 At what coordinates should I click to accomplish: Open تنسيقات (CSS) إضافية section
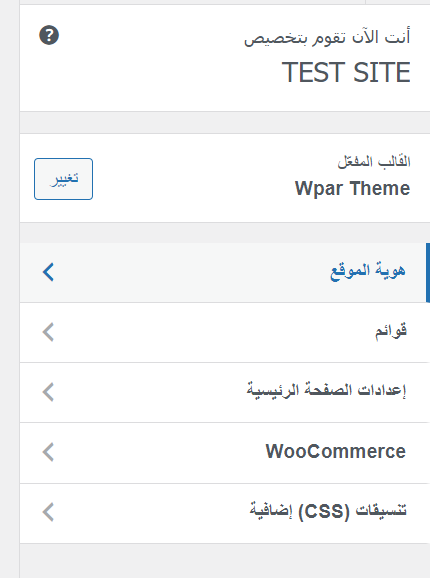[x=225, y=513]
